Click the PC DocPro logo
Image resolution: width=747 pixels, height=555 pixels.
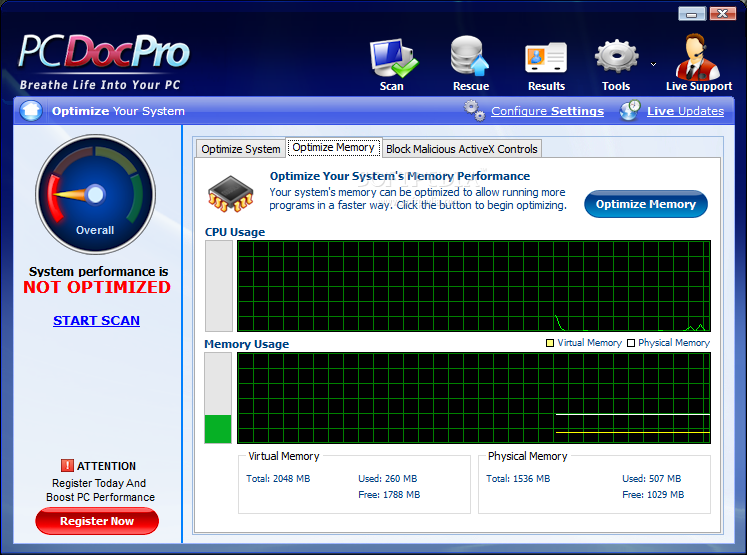[x=104, y=61]
